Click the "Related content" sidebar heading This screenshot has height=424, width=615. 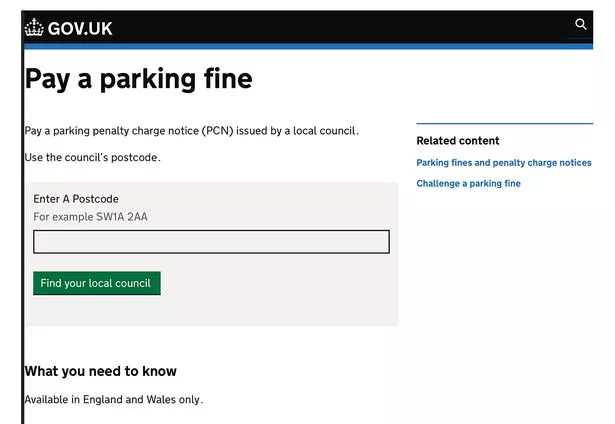point(457,141)
